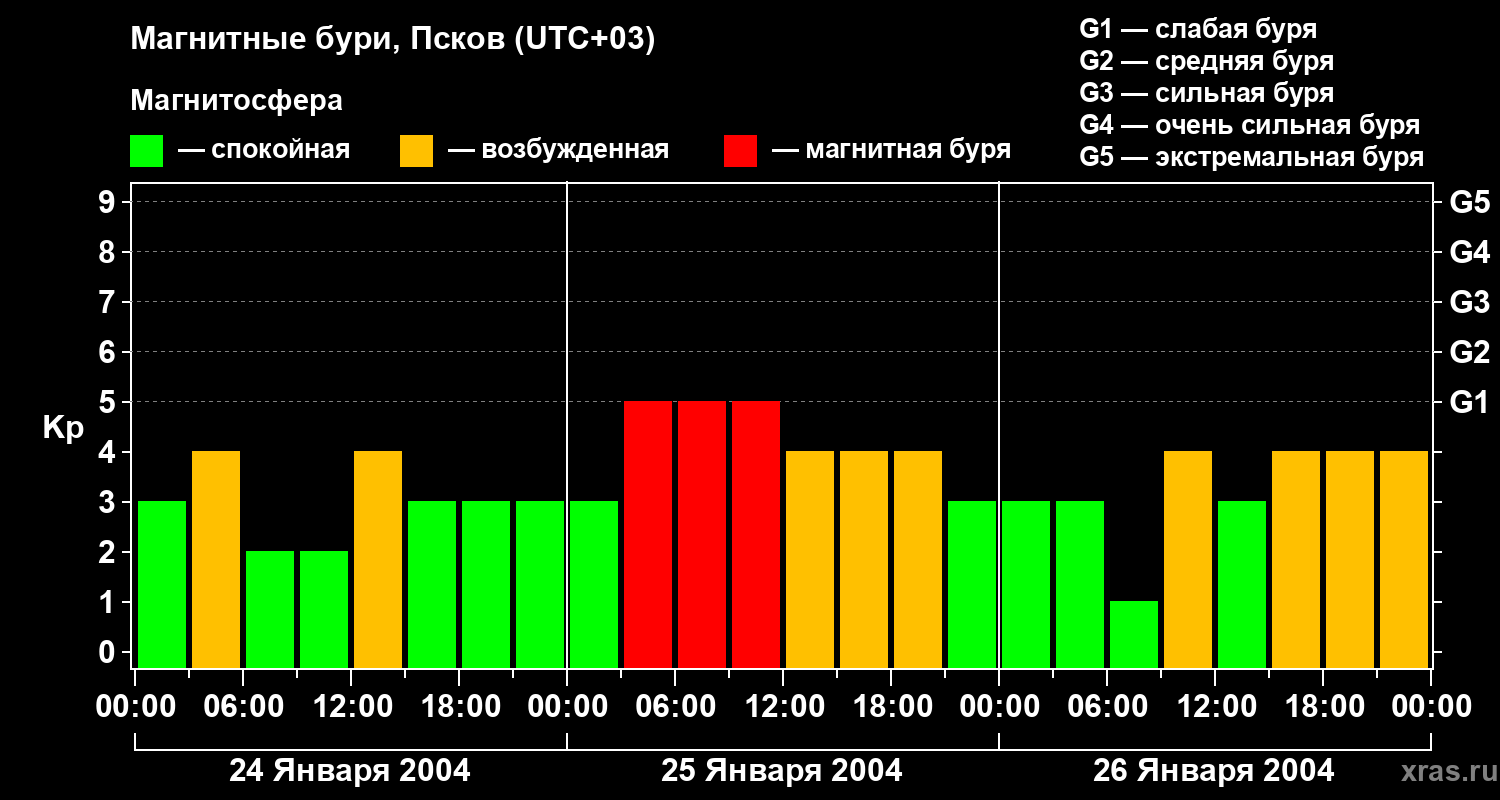Click the 24 January 09:00–12:00 green bar
This screenshot has height=800, width=1500.
click(324, 609)
